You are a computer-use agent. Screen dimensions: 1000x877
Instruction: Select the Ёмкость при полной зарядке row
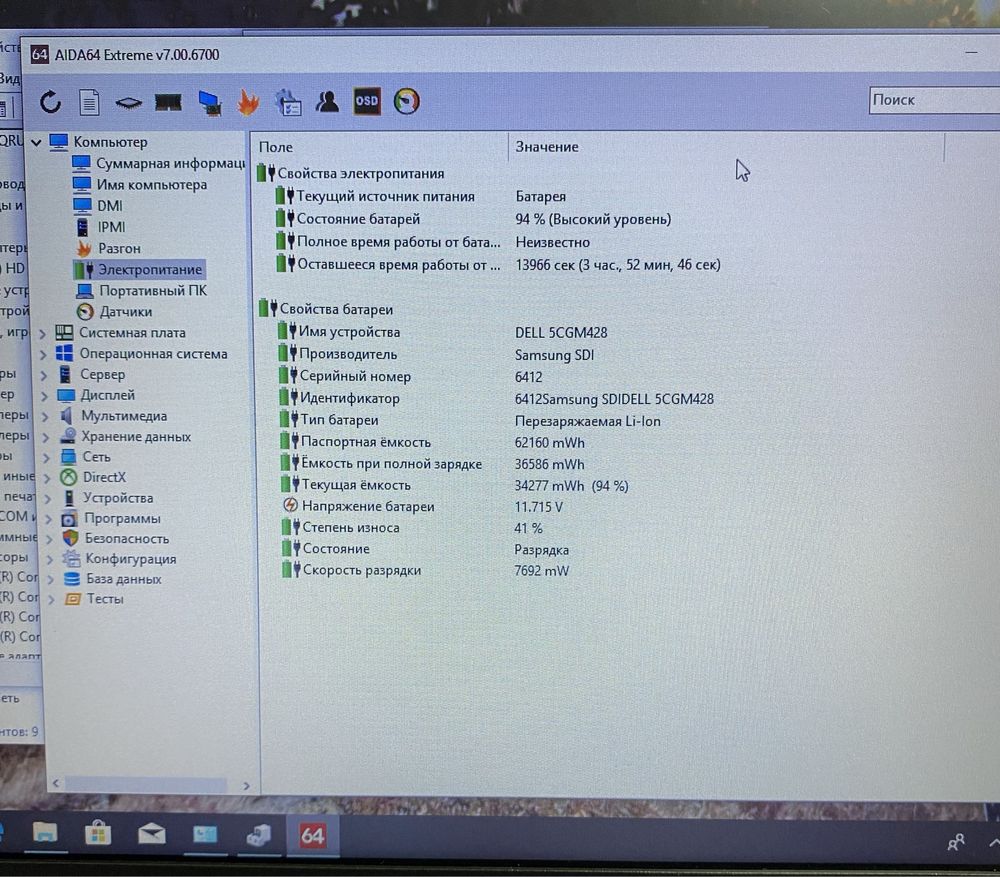click(433, 464)
